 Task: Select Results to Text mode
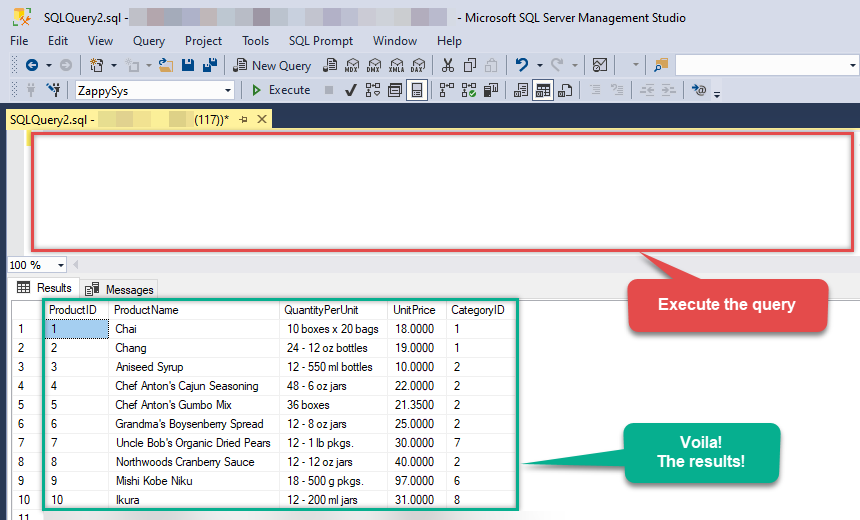(x=520, y=90)
